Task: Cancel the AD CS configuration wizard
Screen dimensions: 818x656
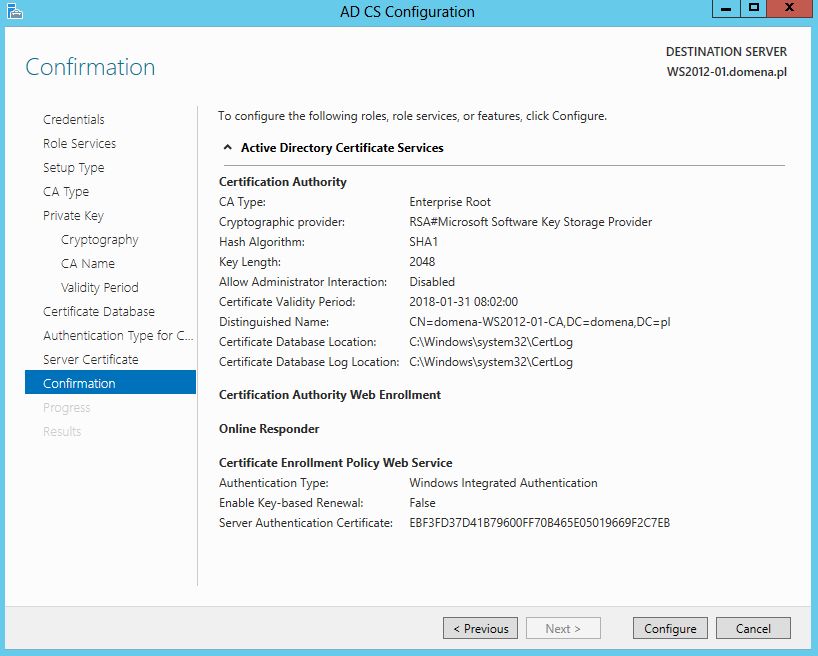Action: 753,628
